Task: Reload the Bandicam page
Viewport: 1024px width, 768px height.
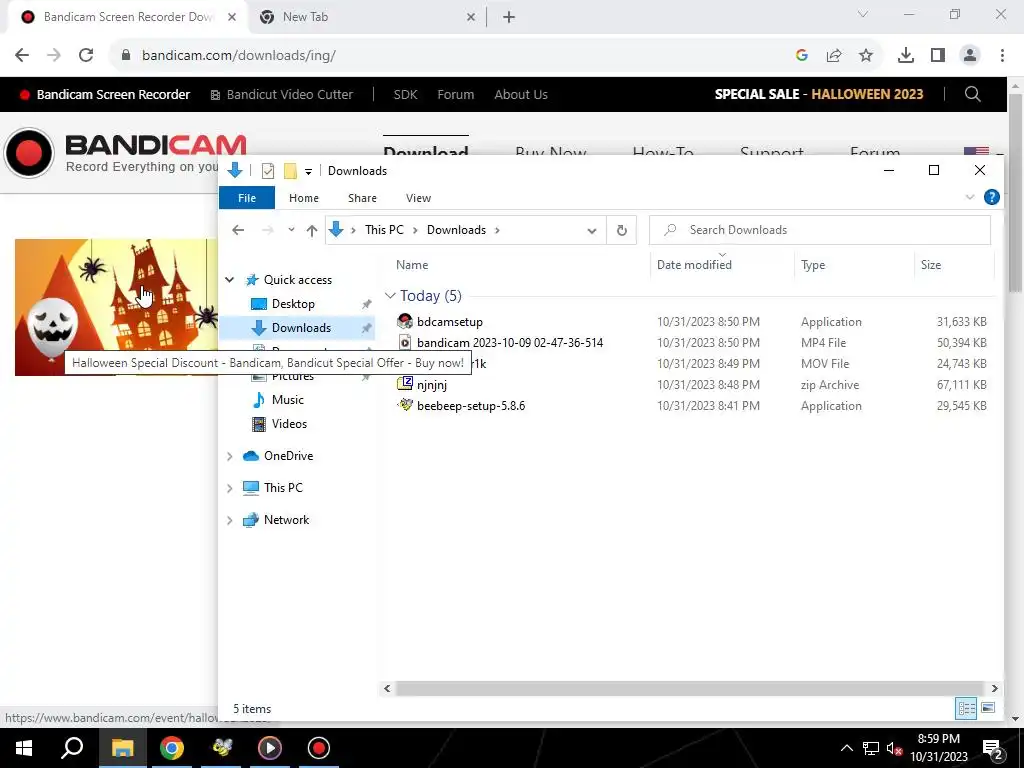Action: click(x=86, y=56)
